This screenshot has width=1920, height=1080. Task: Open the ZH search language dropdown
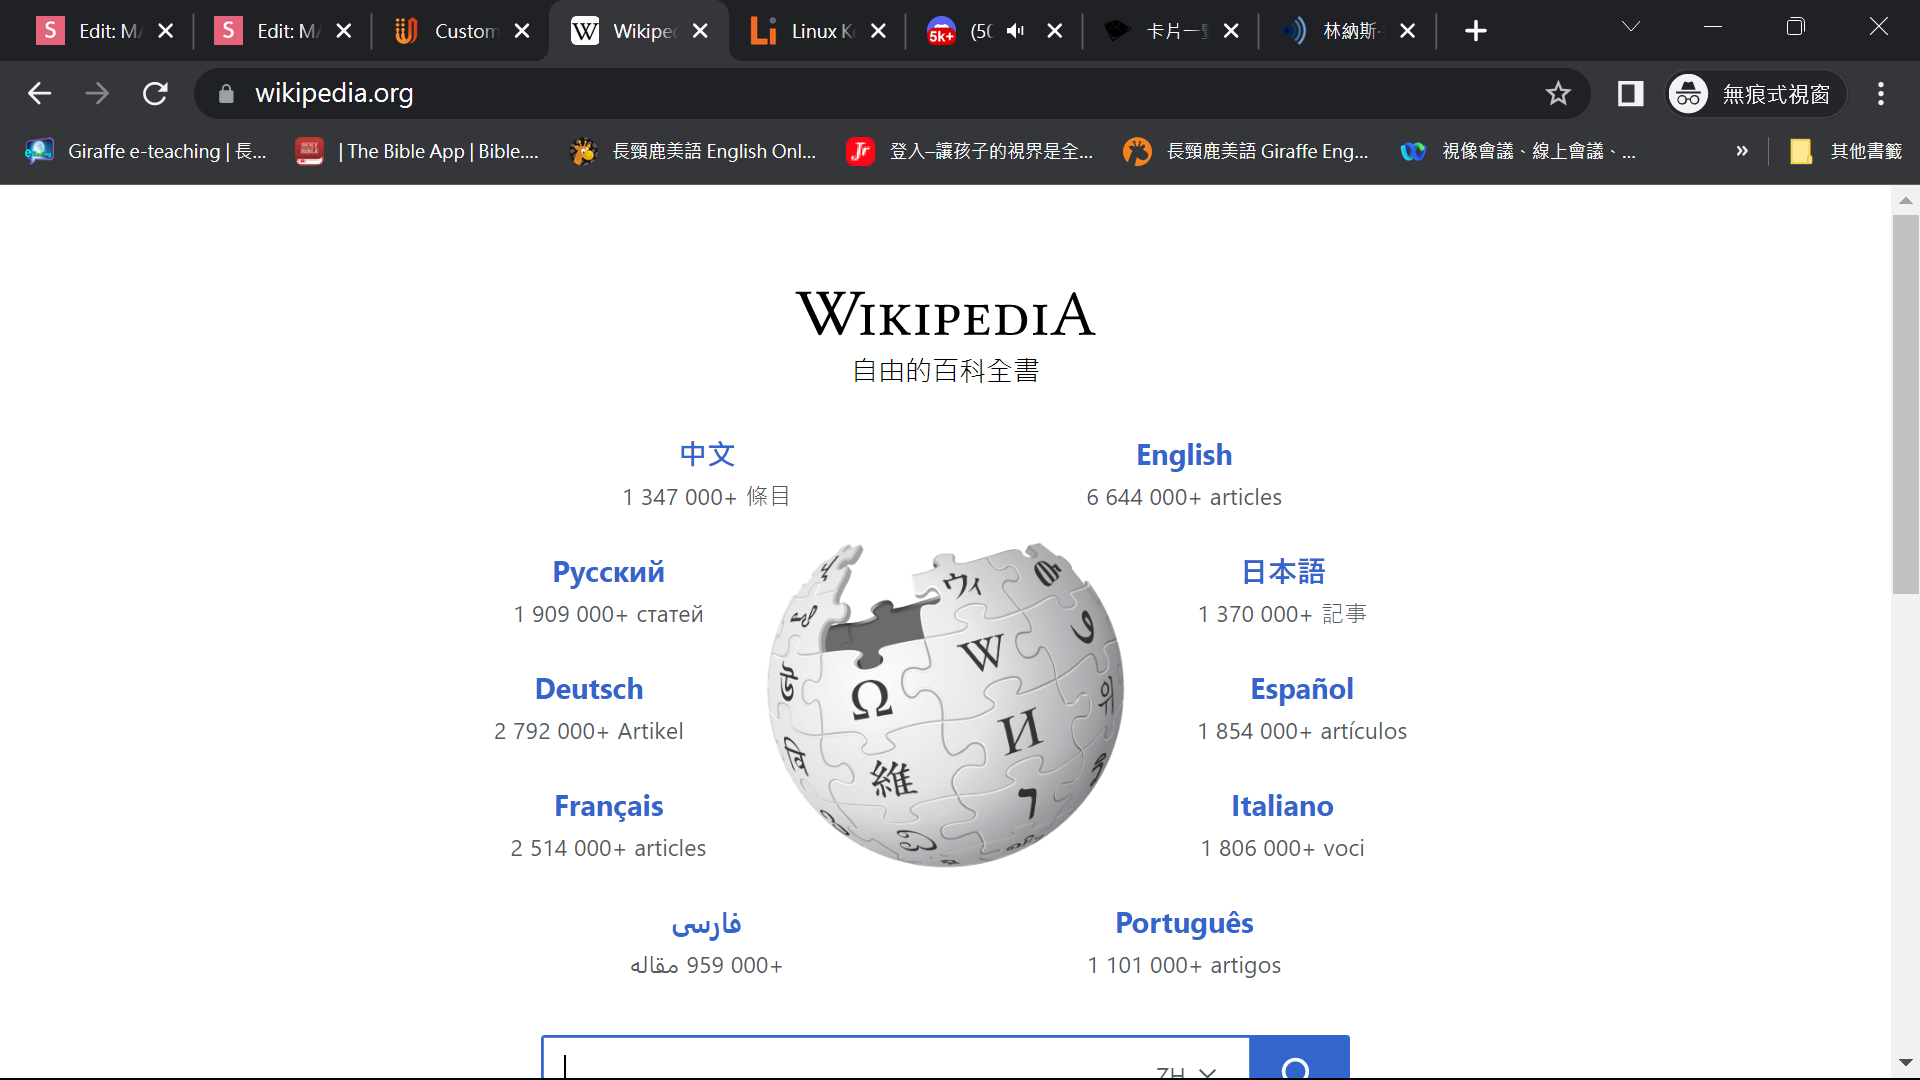[1186, 1070]
